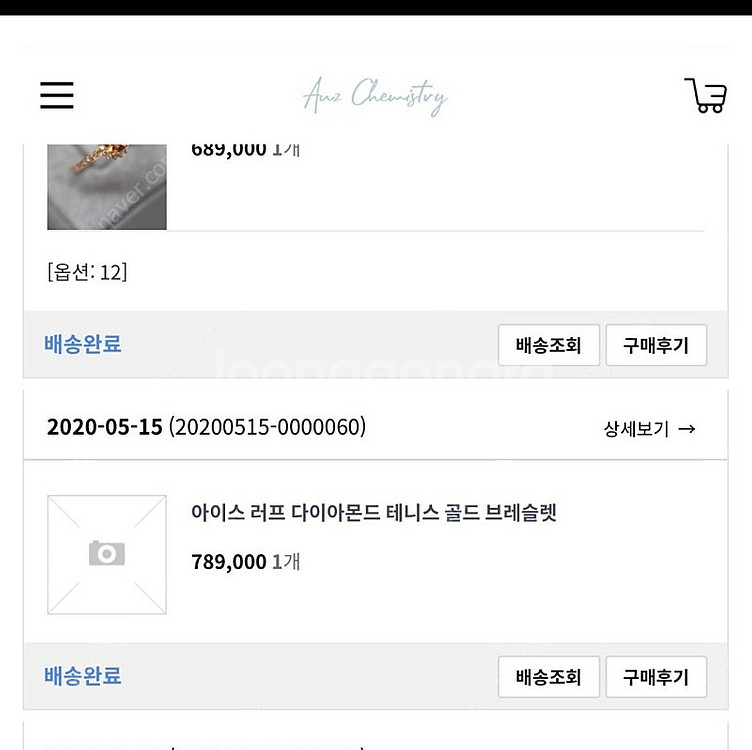Open the shopping cart
This screenshot has width=752, height=750.
tap(705, 95)
